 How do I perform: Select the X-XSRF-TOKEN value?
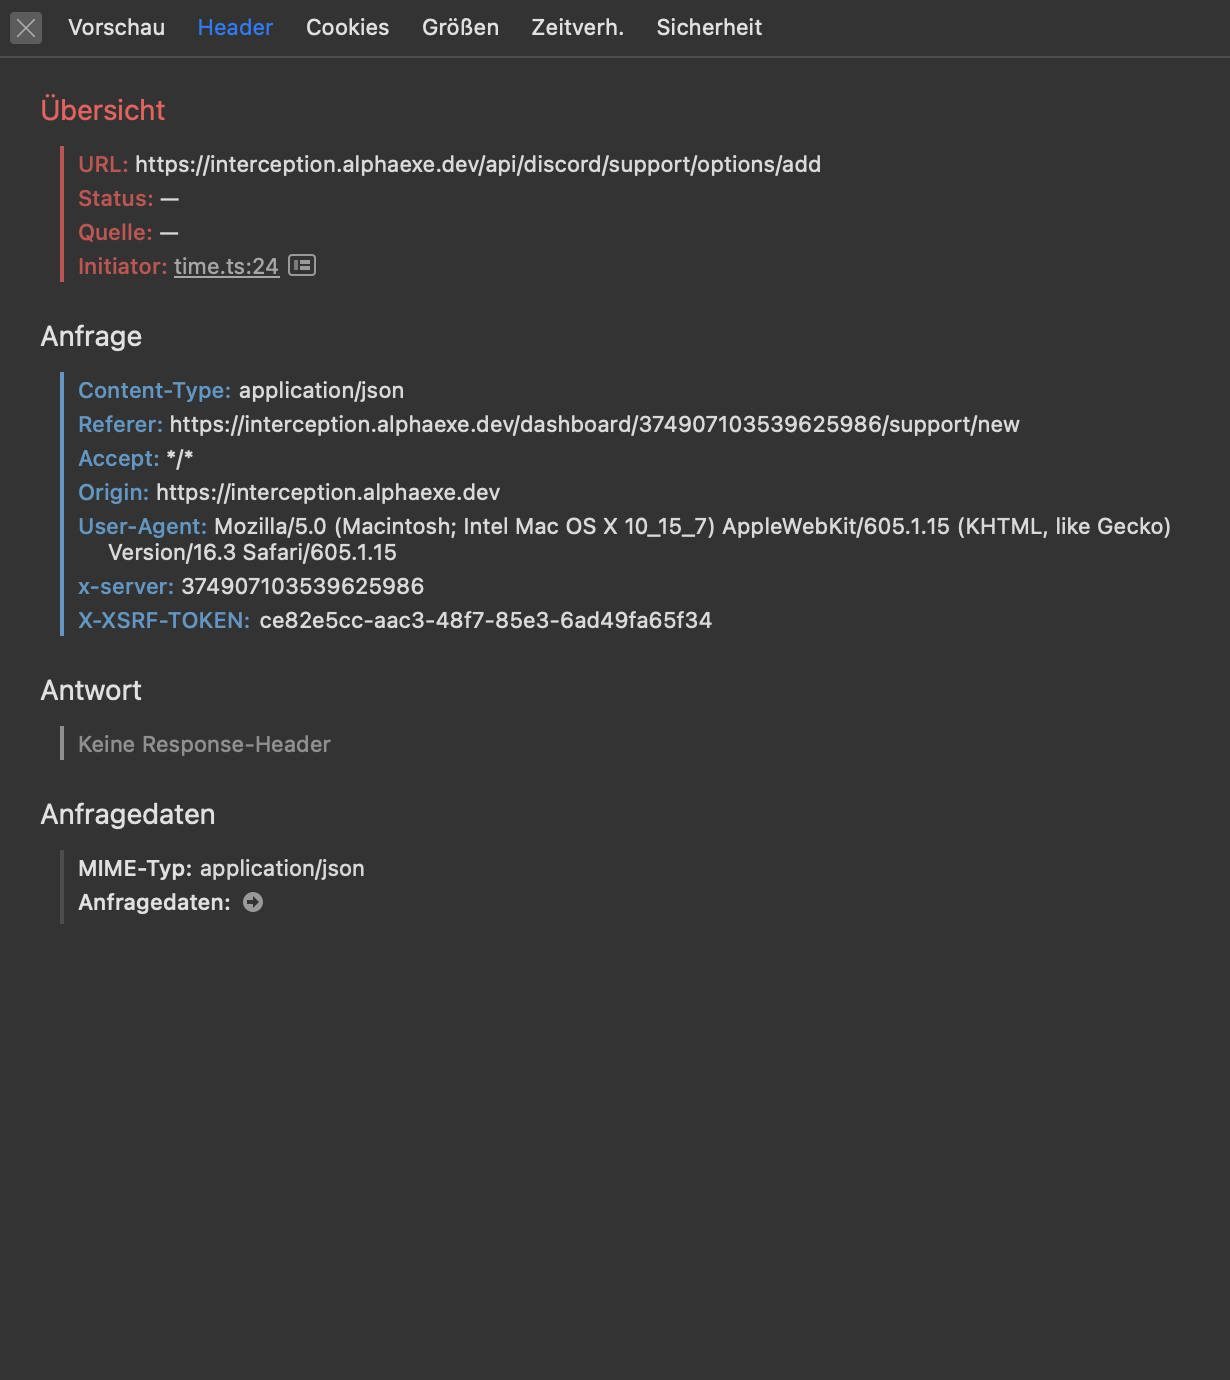point(485,620)
